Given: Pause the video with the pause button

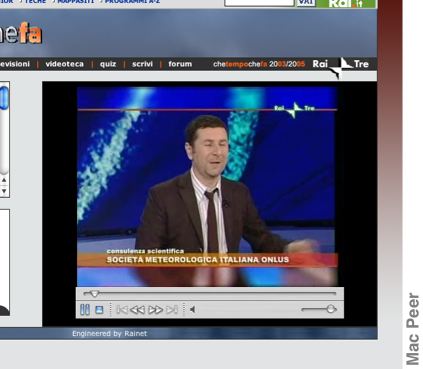Looking at the screenshot, I should 85,310.
